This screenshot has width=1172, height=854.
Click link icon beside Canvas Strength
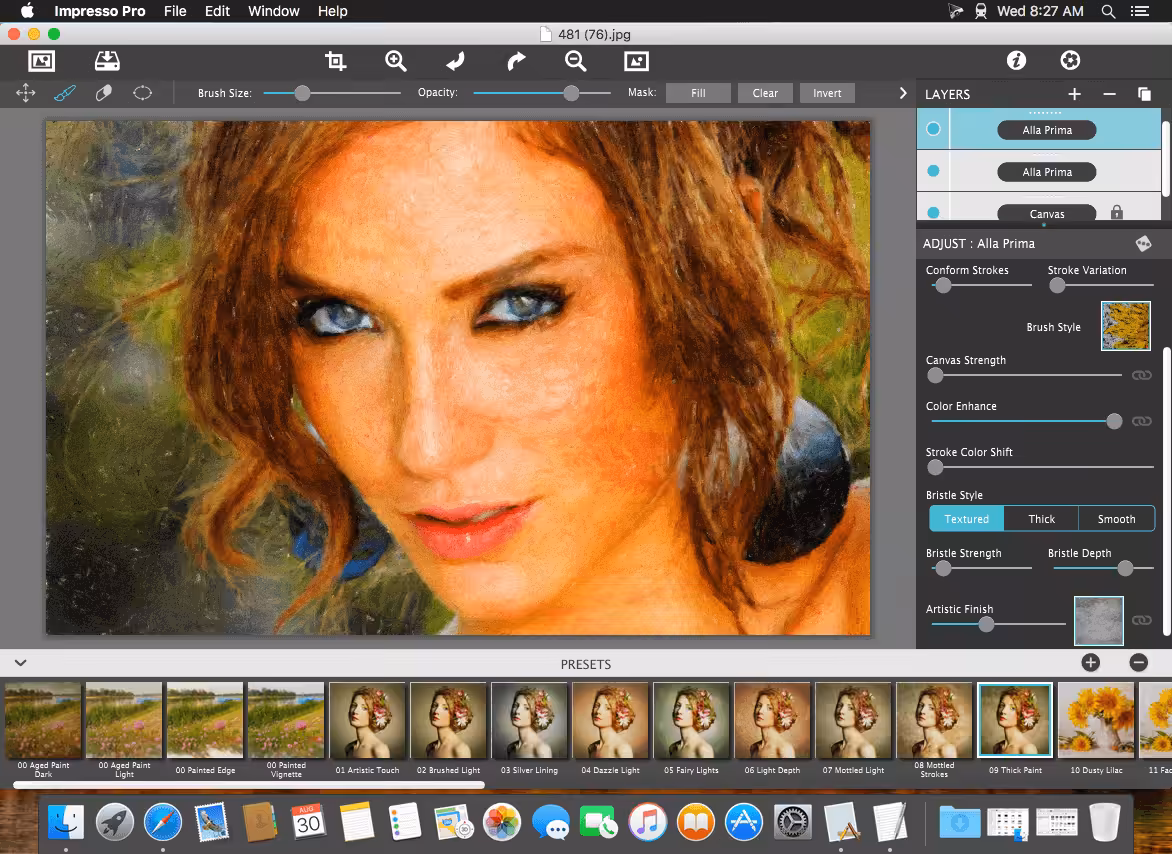(x=1141, y=375)
